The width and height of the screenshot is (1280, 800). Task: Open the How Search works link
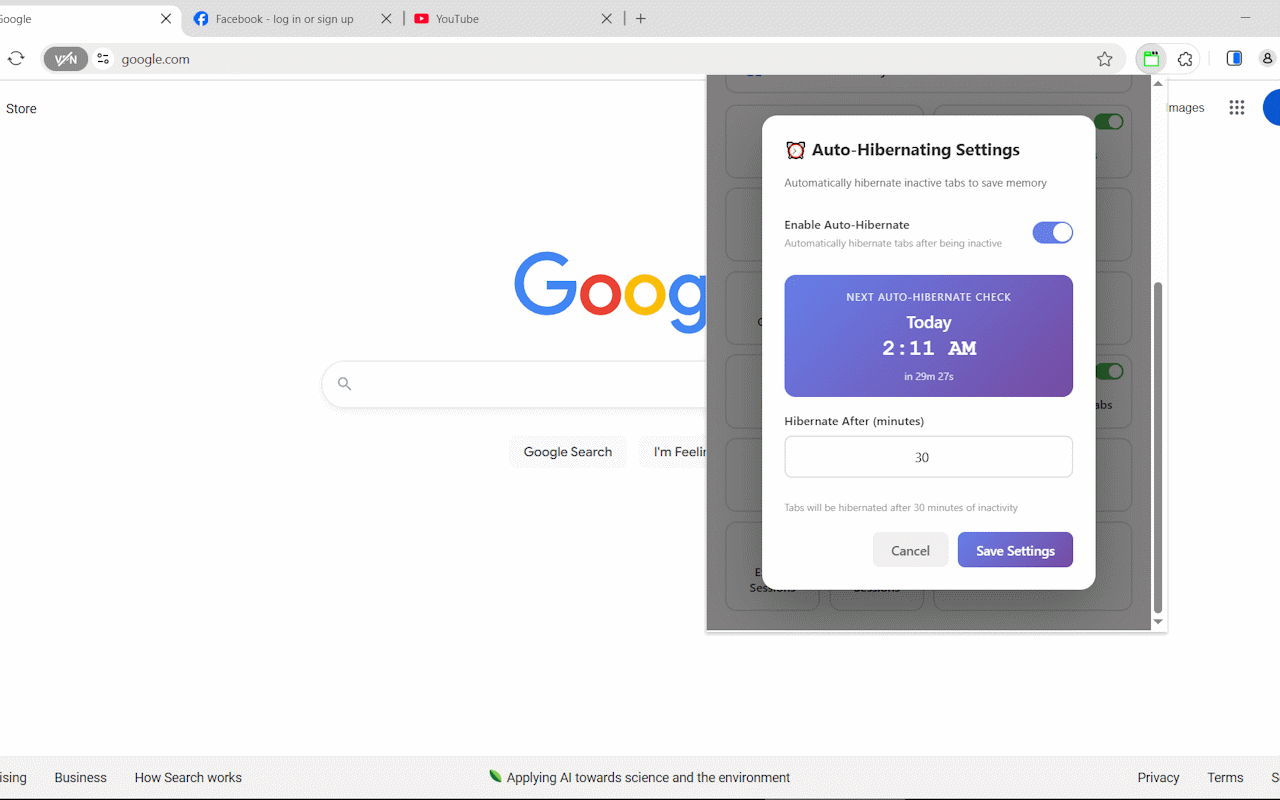coord(188,777)
